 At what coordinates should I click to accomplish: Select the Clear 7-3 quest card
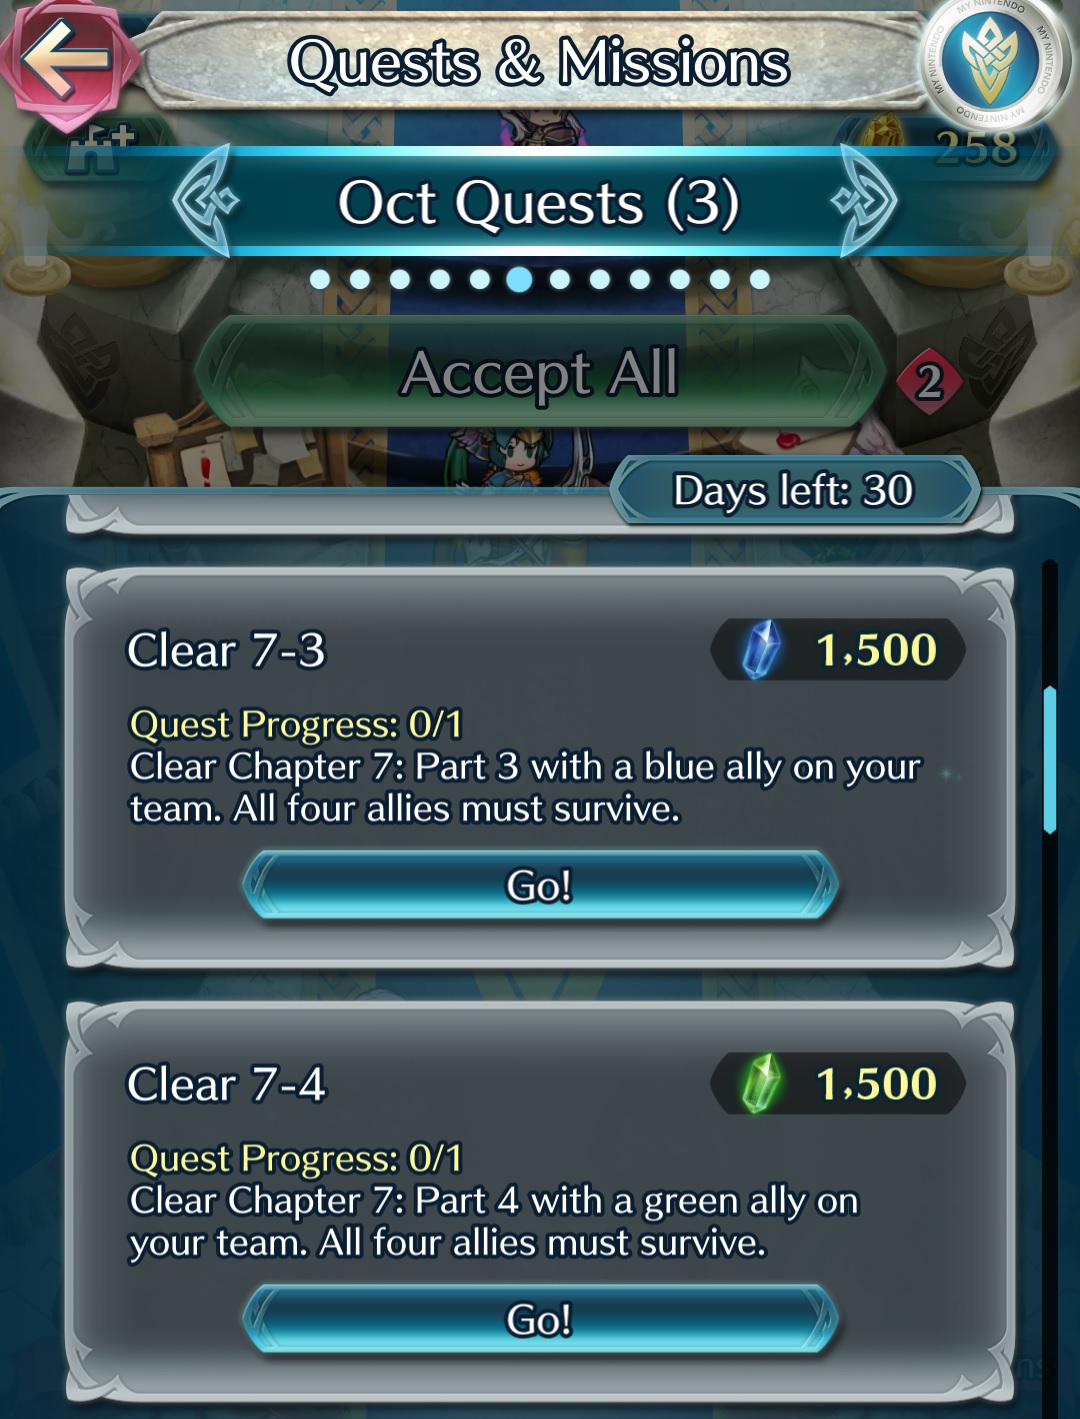(540, 768)
